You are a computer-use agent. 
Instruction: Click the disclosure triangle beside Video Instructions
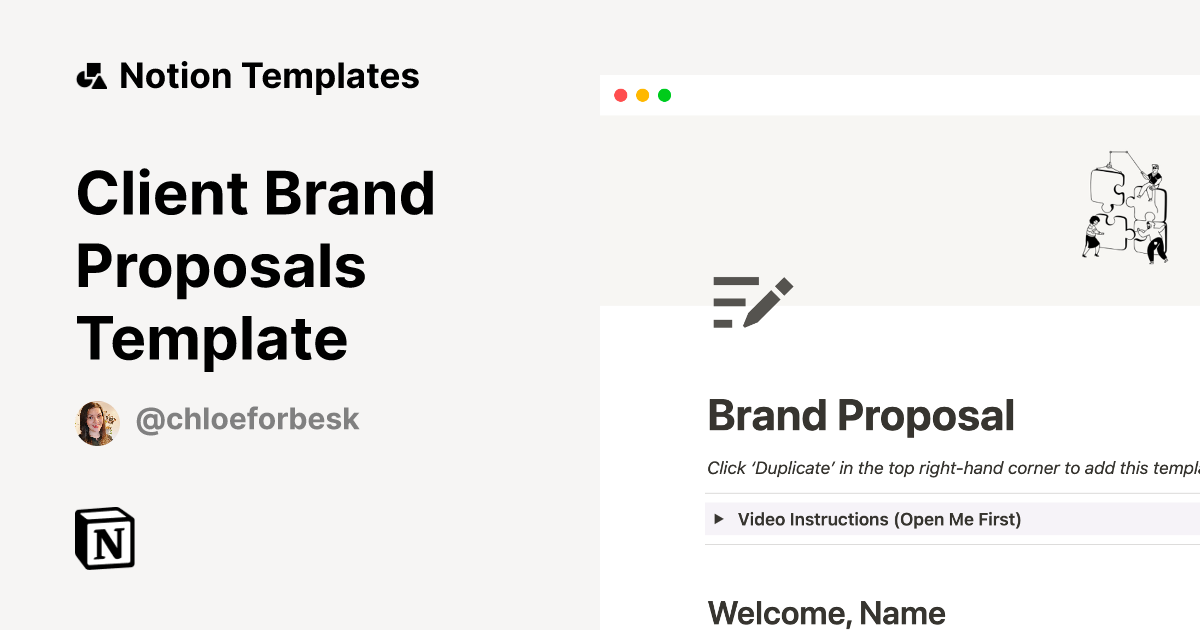click(x=718, y=519)
